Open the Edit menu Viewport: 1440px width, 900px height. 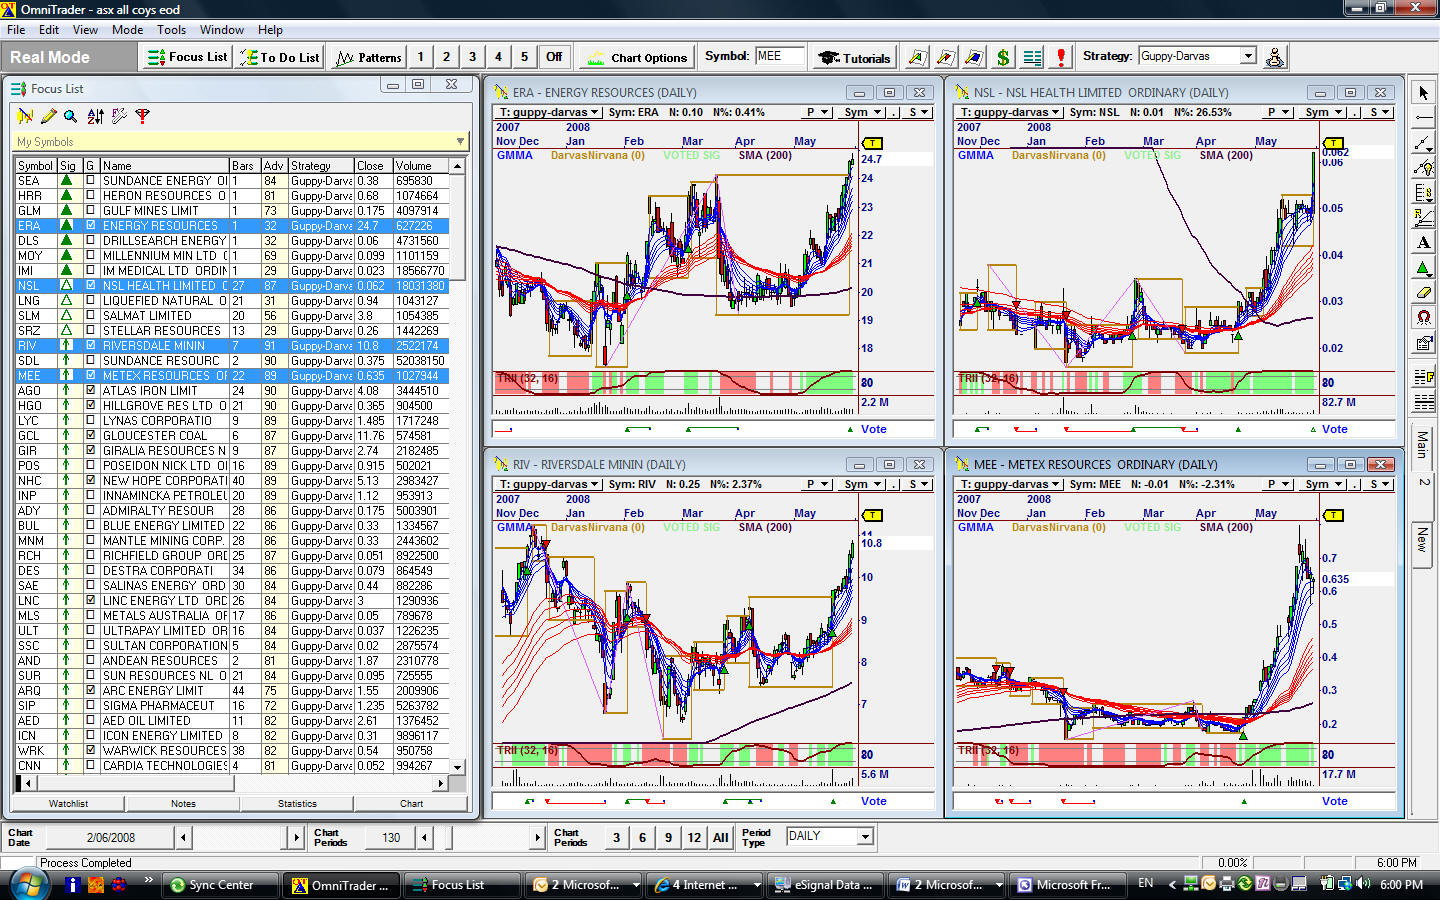click(49, 30)
